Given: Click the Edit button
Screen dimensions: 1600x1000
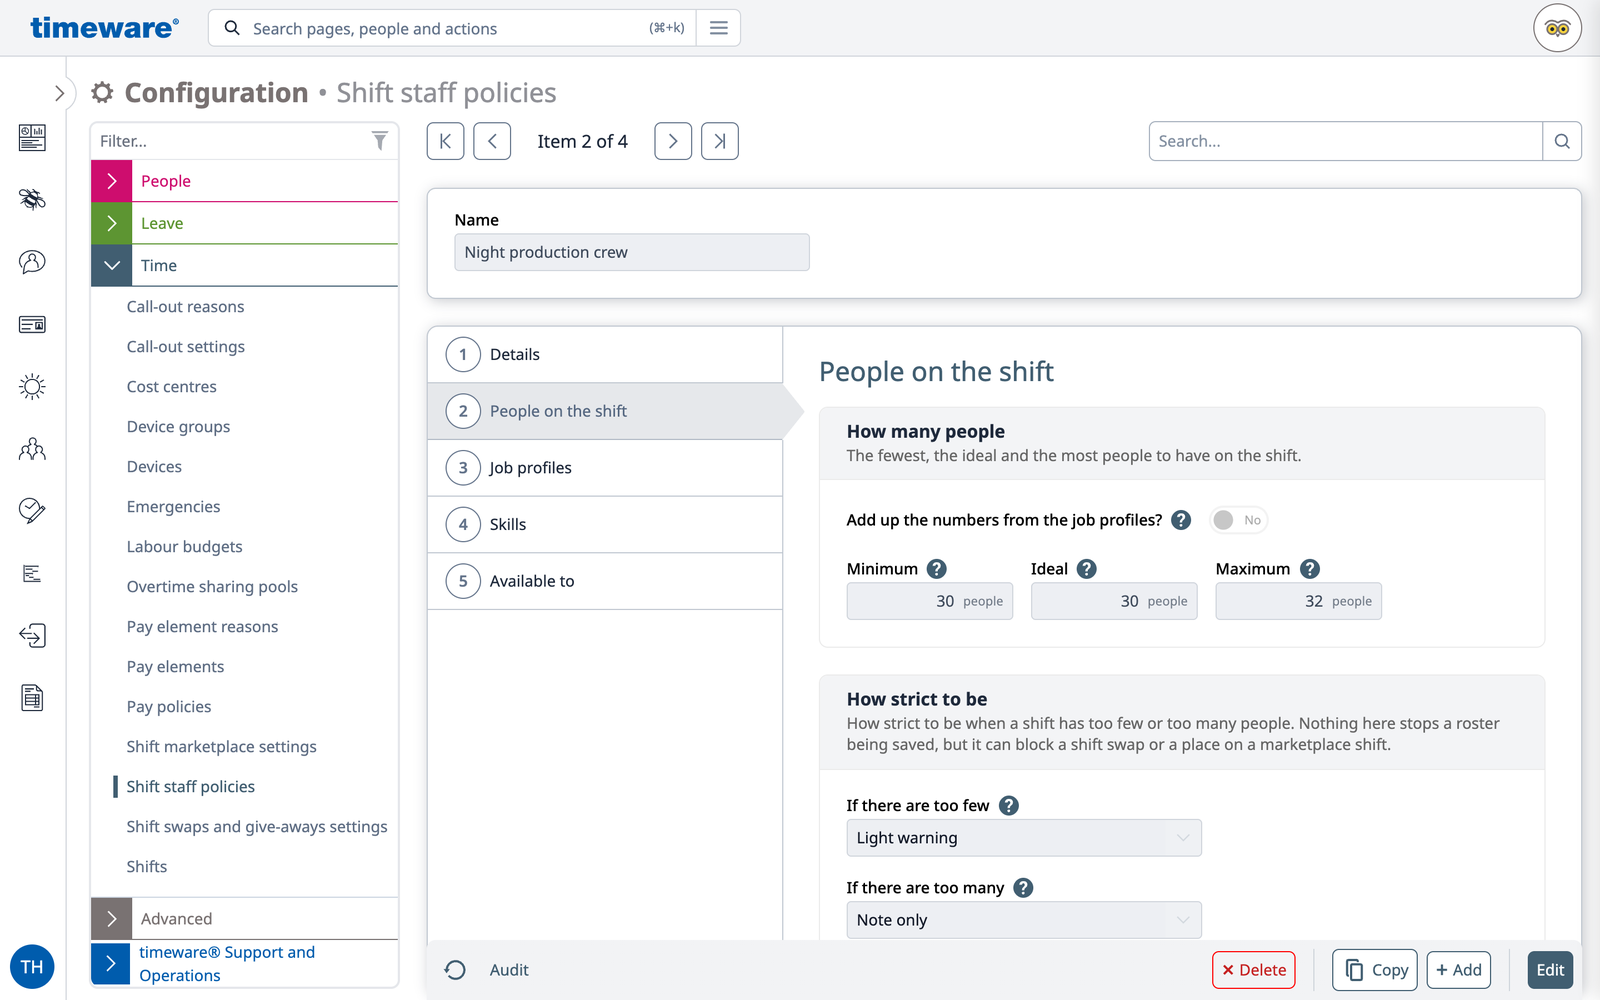Looking at the screenshot, I should coord(1550,970).
